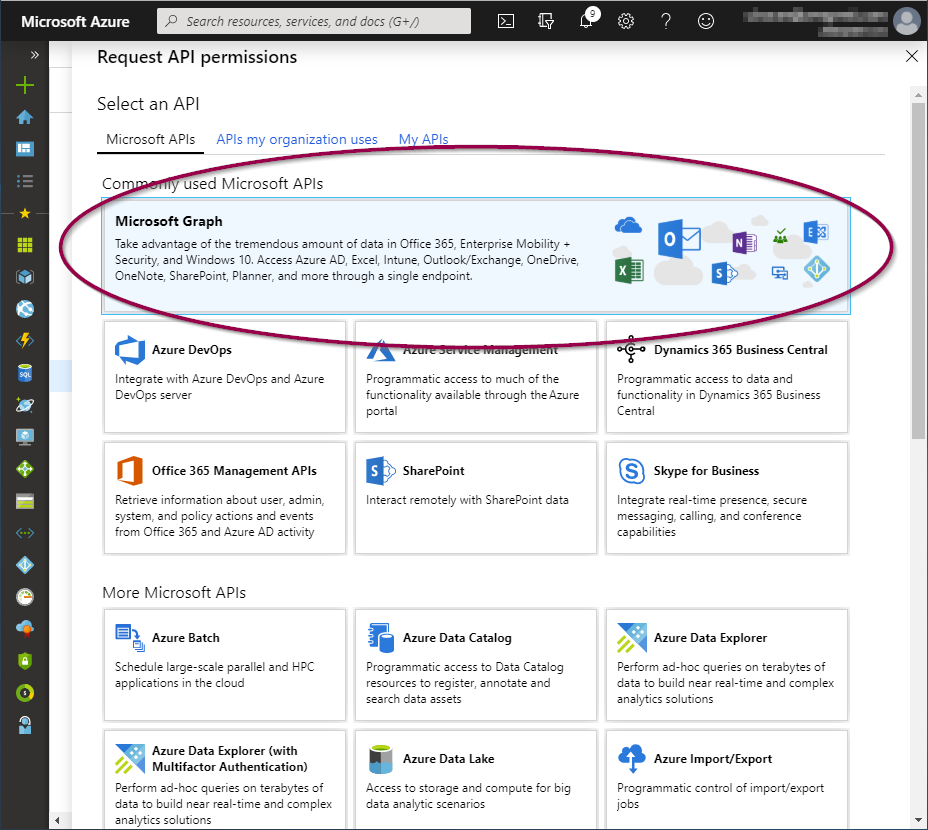Screen dimensions: 928x830
Task: Select the Azure DevOps API card
Action: click(x=225, y=377)
